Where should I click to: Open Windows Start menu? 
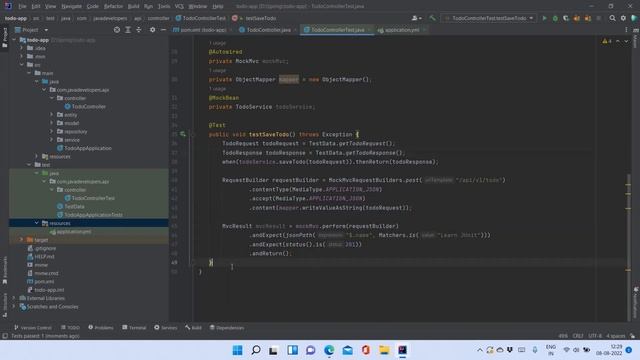pos(237,350)
